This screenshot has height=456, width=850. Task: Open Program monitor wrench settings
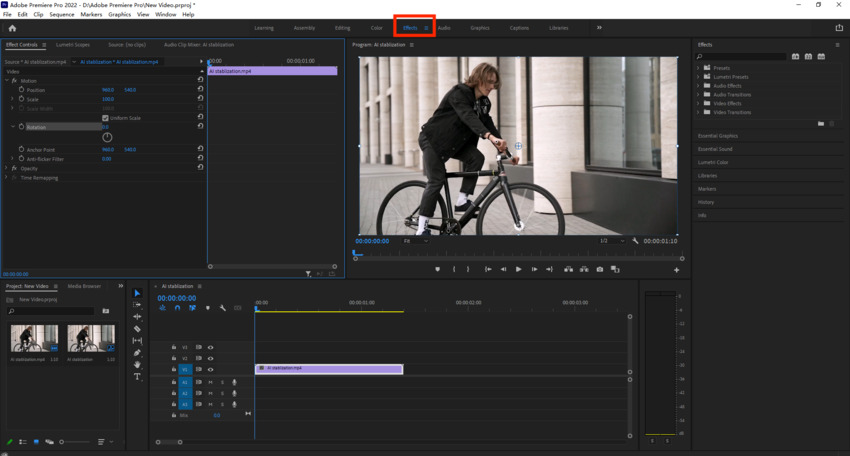coord(635,241)
